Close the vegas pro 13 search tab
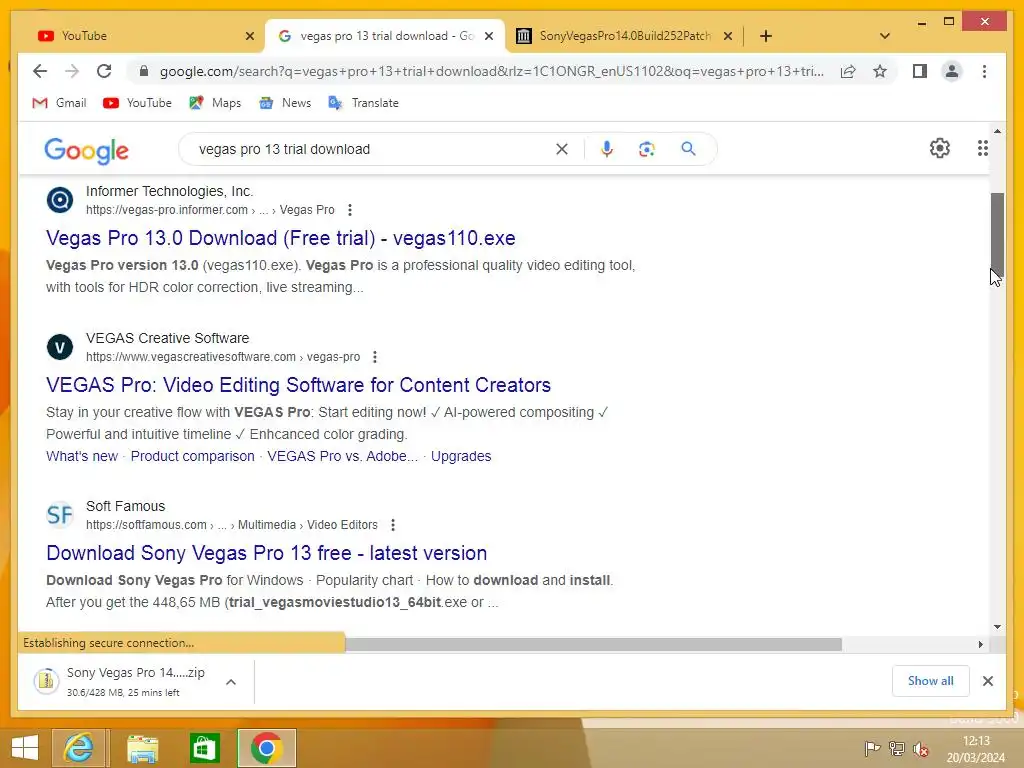This screenshot has height=768, width=1024. [488, 36]
